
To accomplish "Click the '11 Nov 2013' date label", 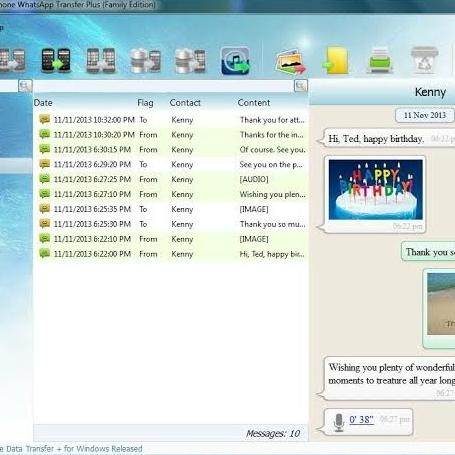I will click(x=425, y=115).
